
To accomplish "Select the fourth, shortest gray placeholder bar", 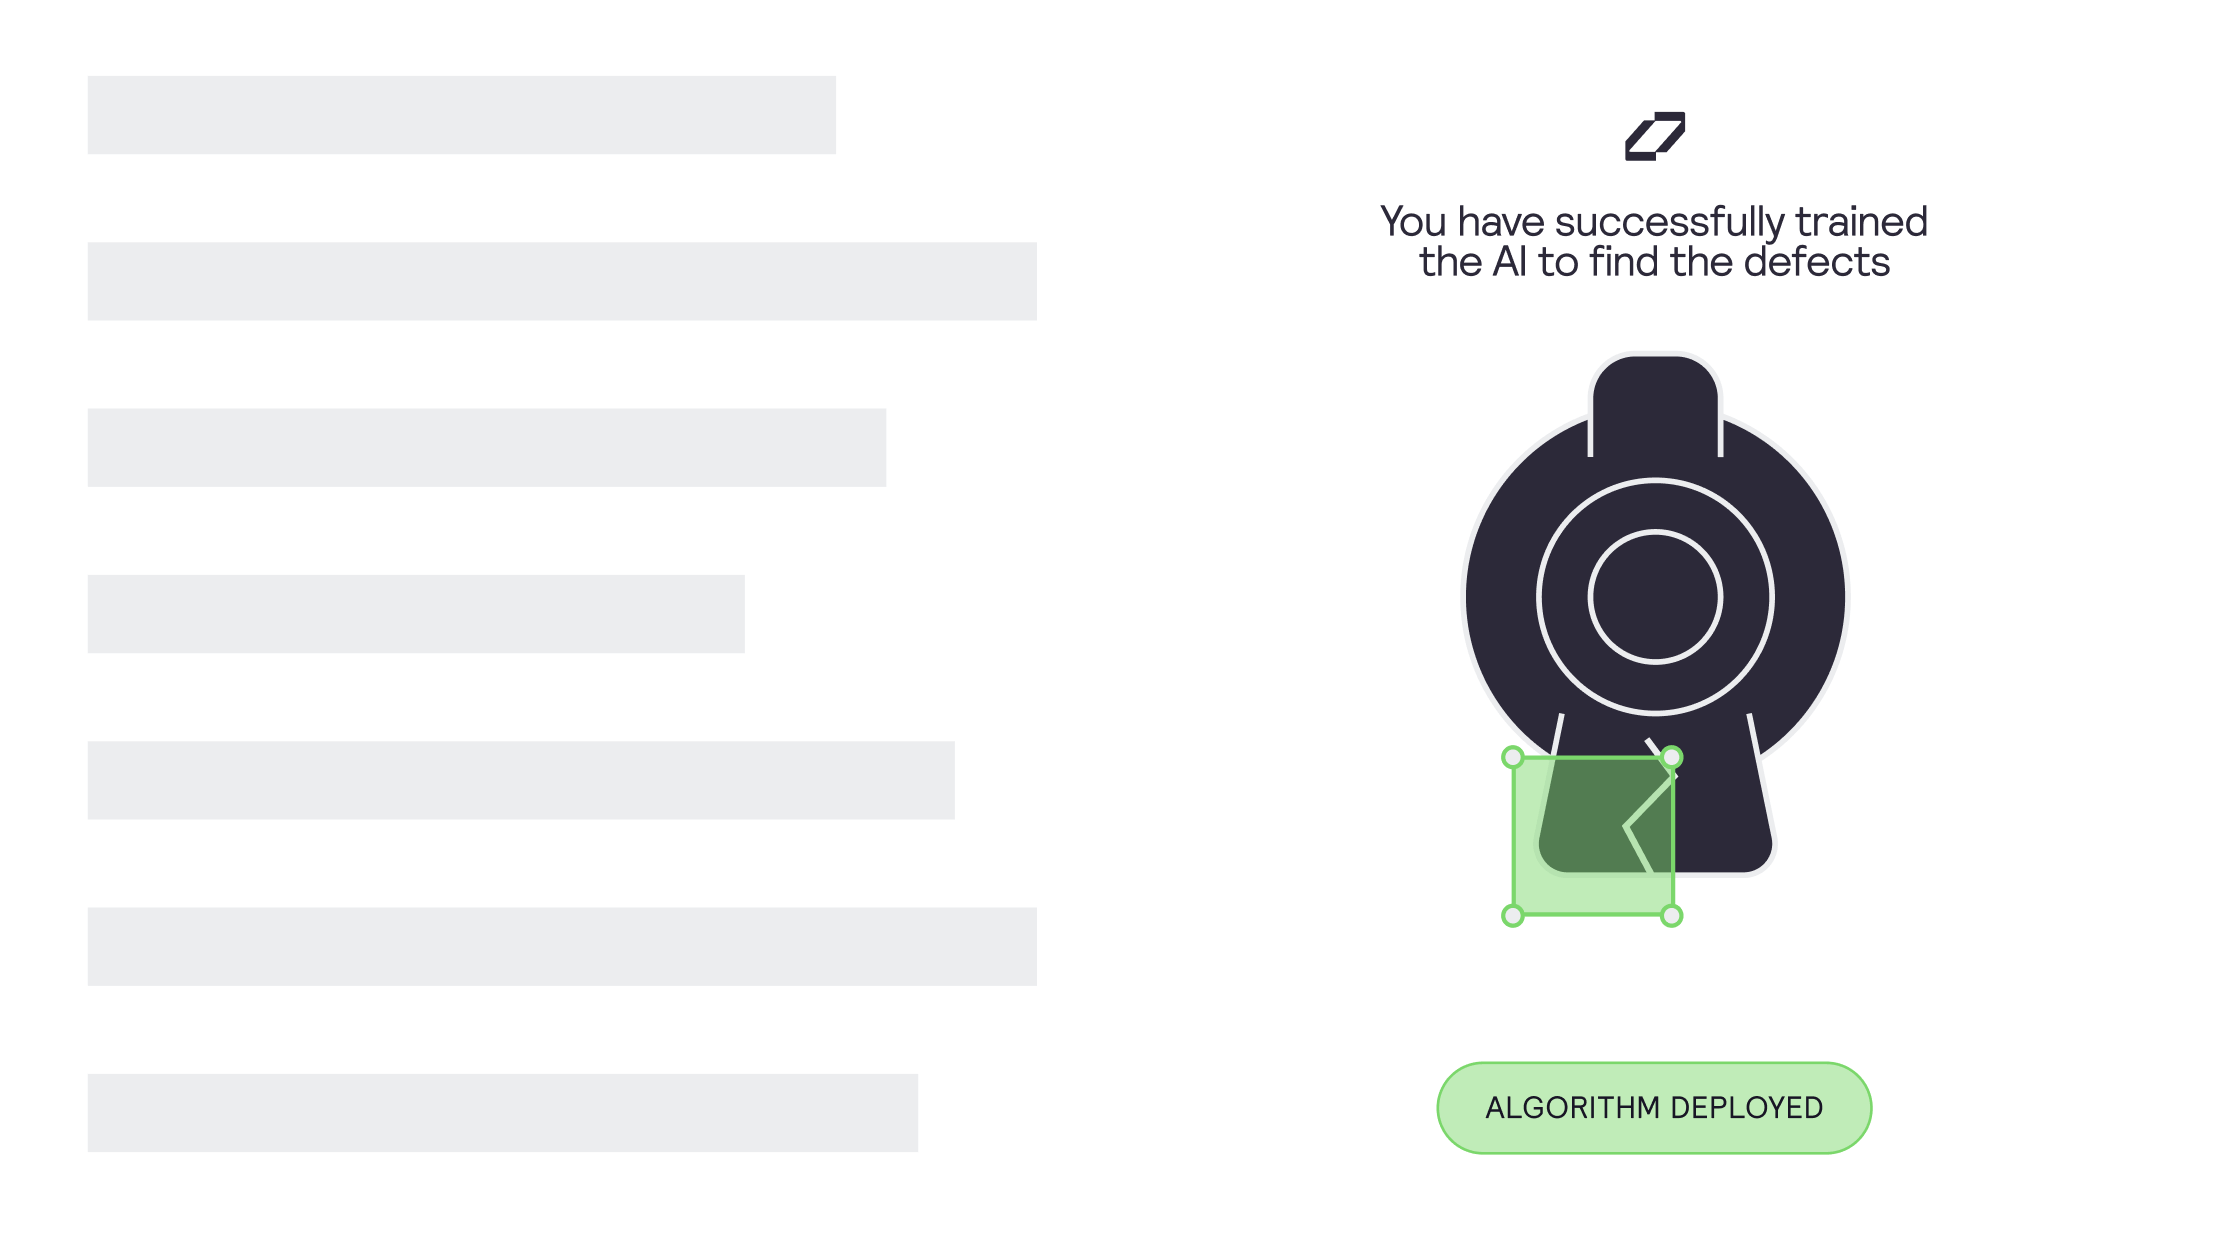I will (416, 614).
